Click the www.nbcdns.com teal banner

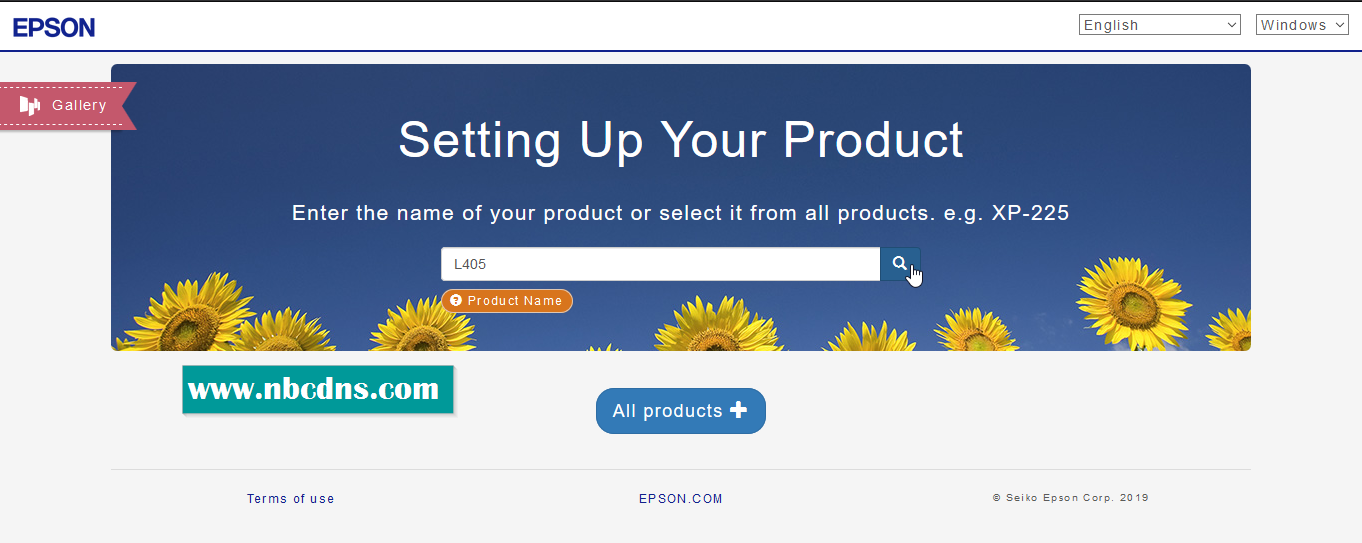click(318, 389)
